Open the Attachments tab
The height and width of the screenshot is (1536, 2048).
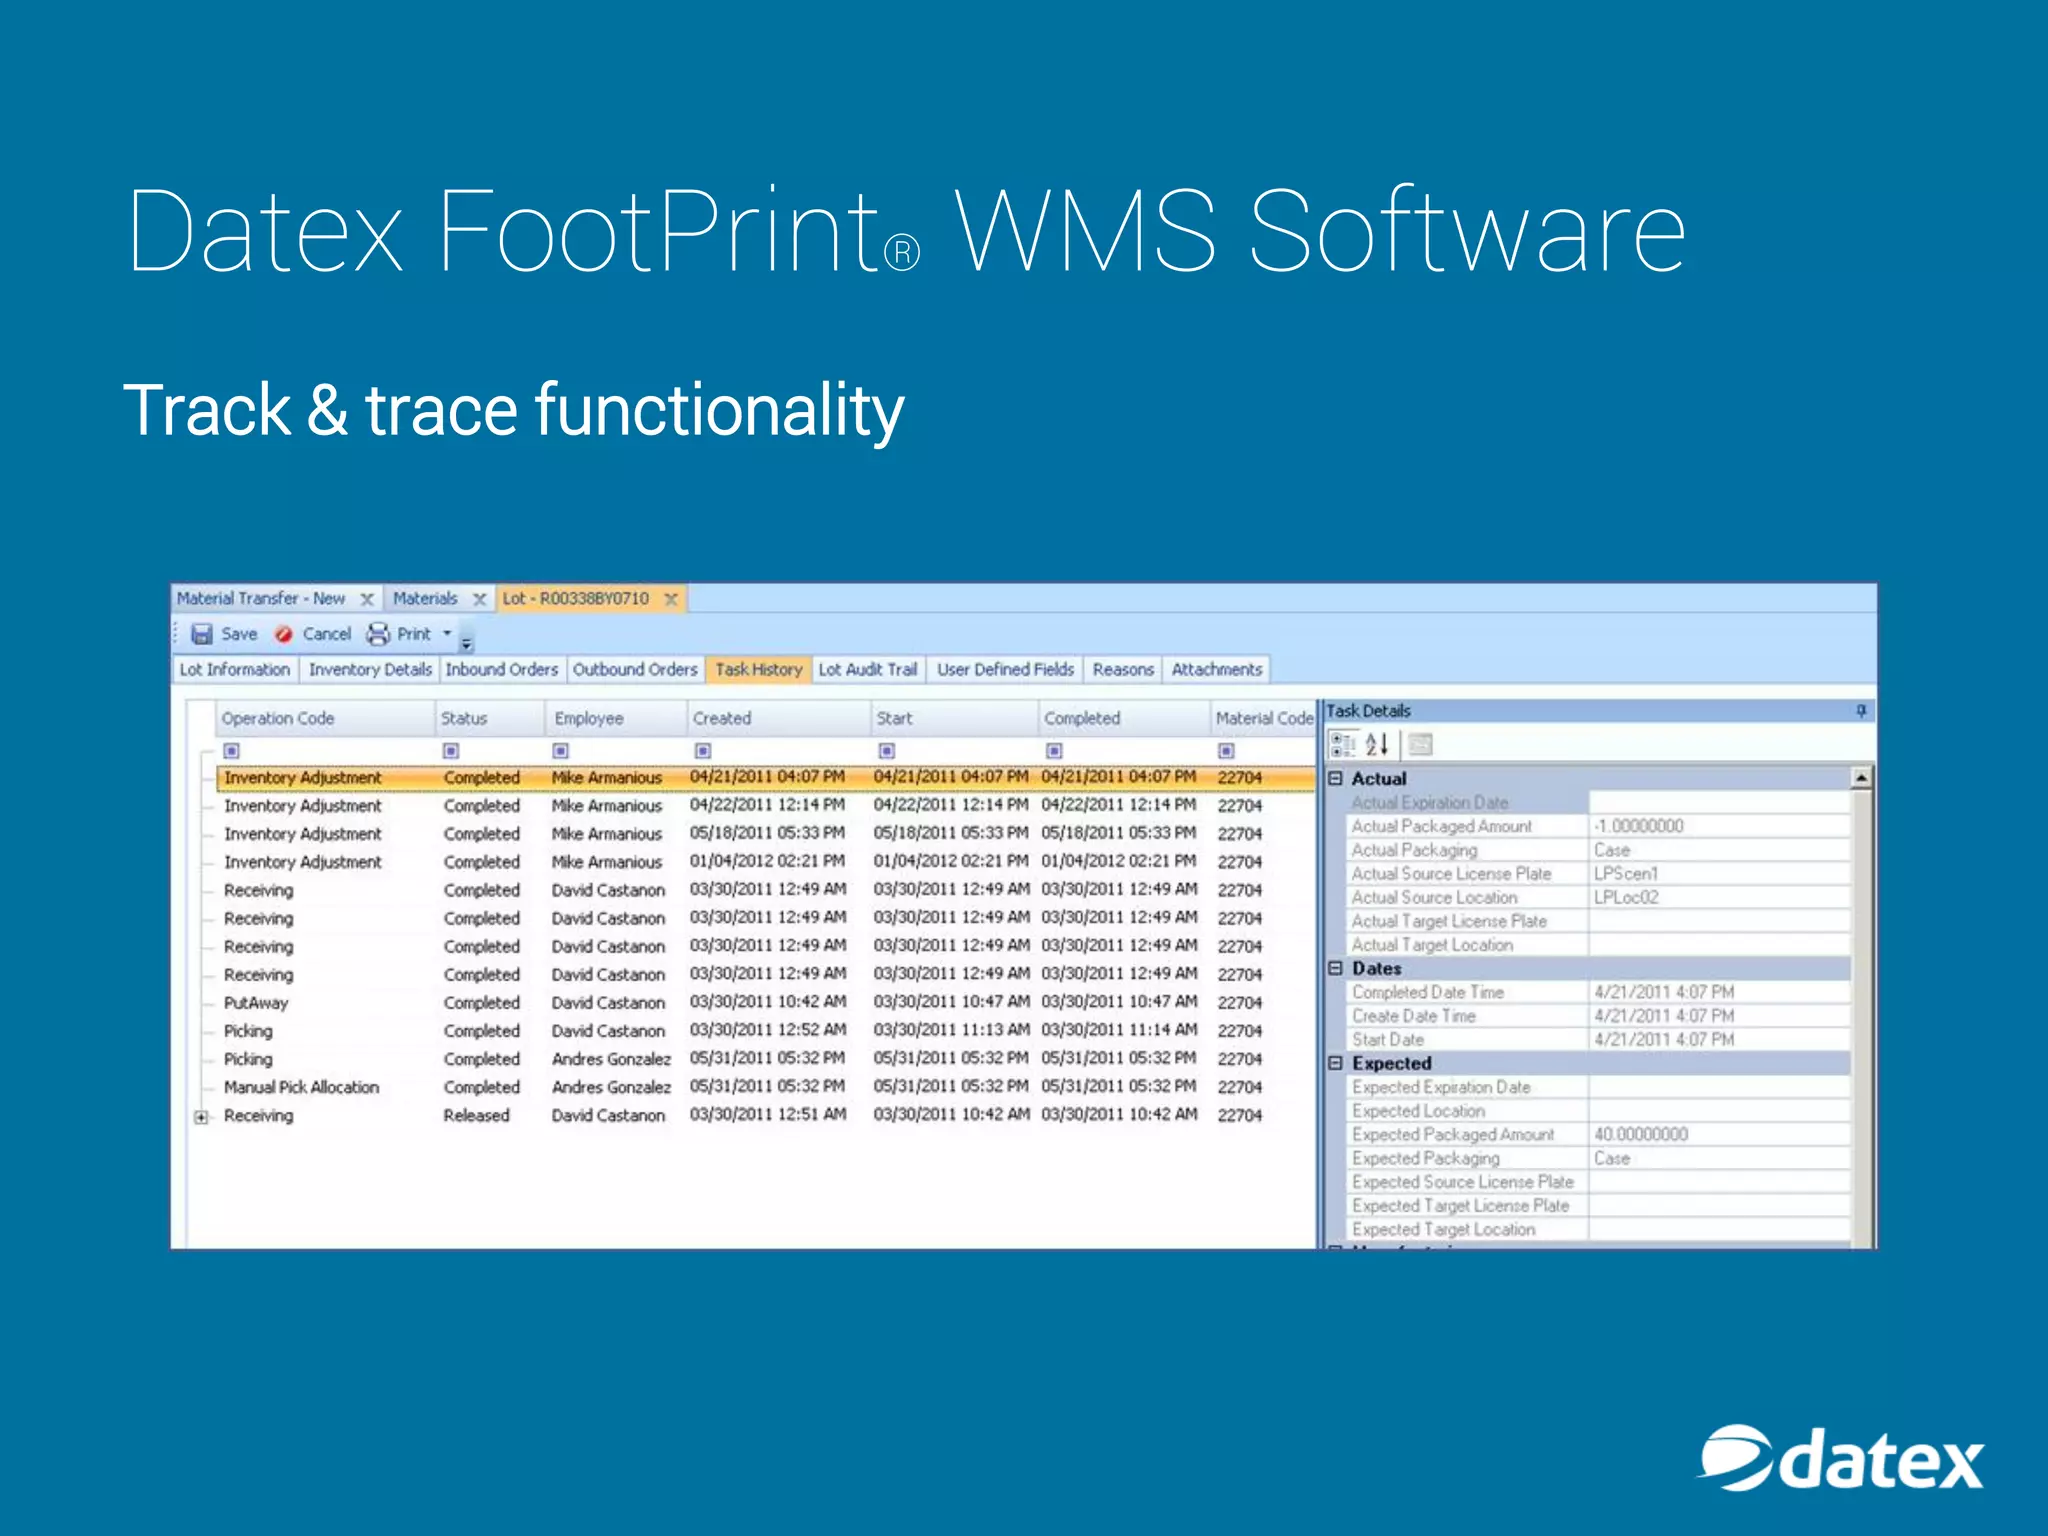[x=1217, y=669]
